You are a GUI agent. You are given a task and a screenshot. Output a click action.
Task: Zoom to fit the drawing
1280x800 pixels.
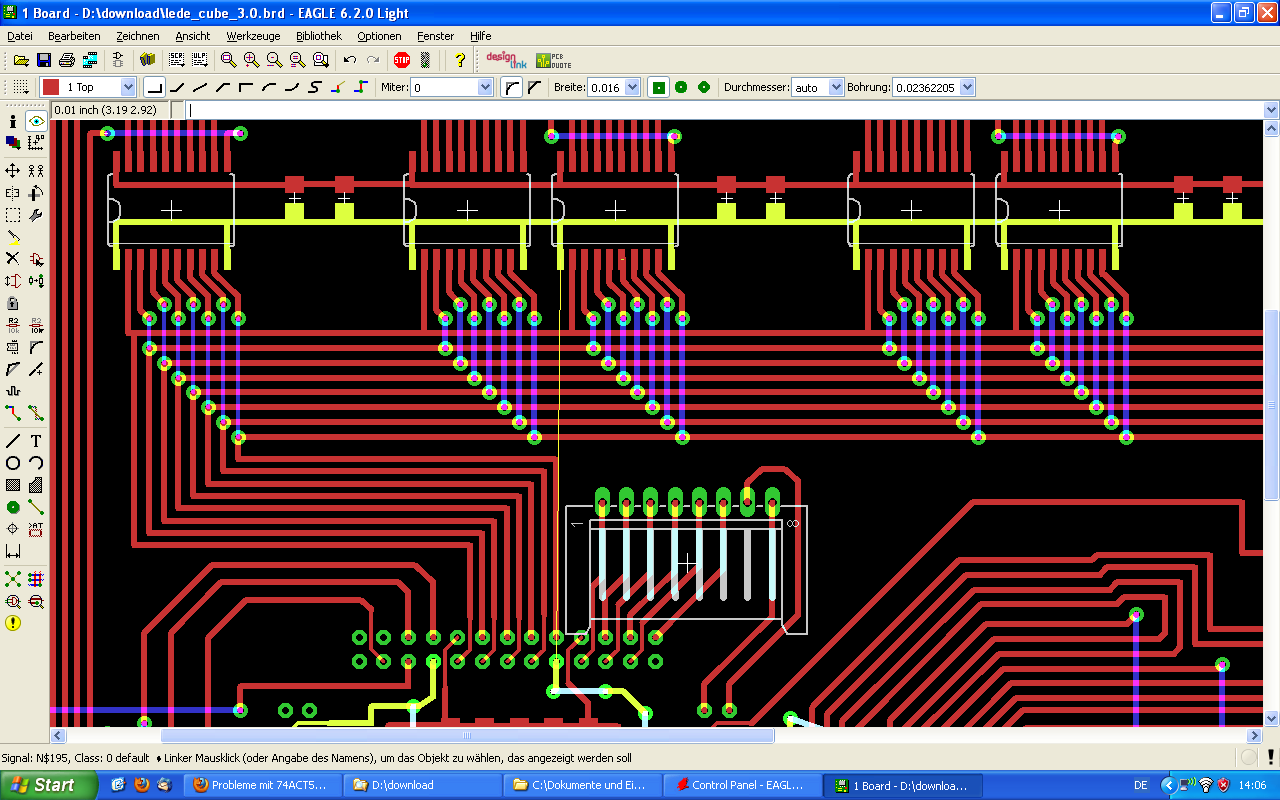tap(228, 60)
